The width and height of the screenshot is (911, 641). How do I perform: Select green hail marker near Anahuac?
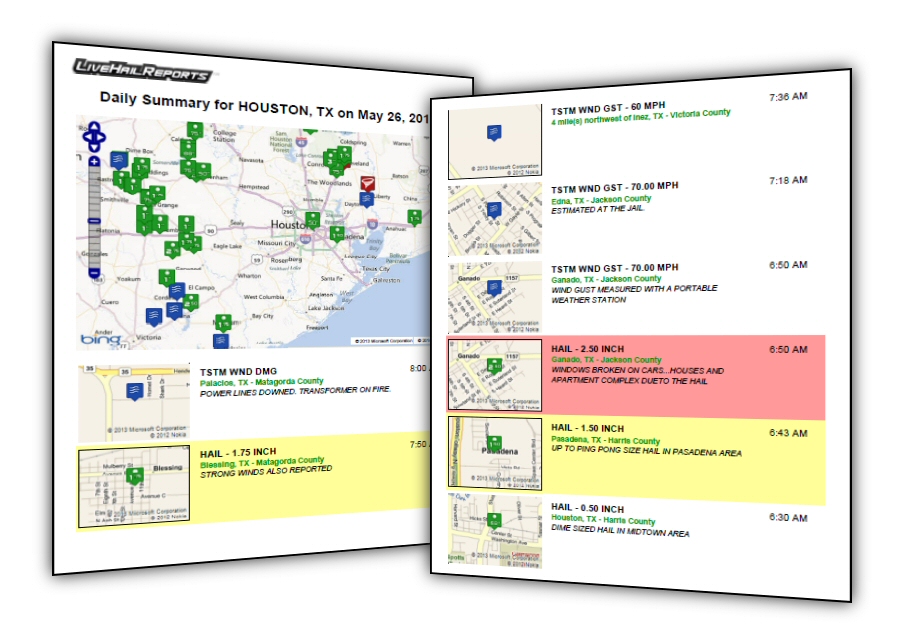point(414,217)
